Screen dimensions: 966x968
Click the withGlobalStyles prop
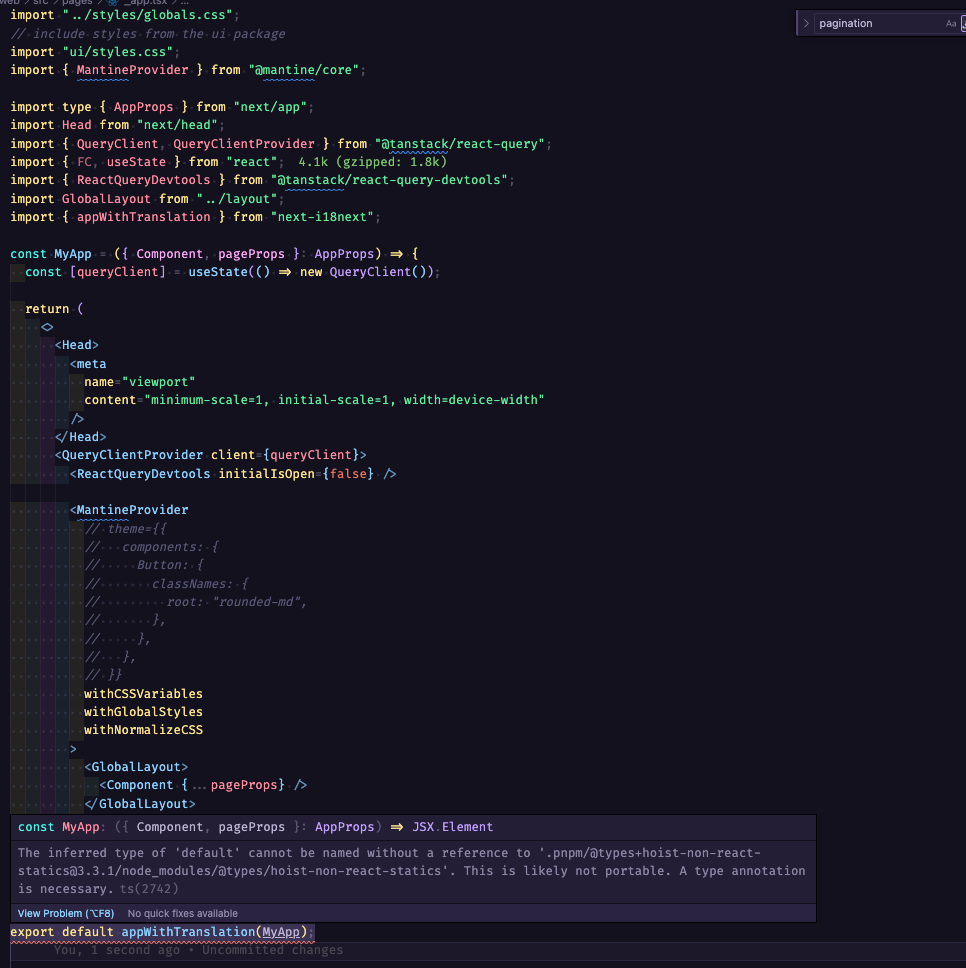pyautogui.click(x=143, y=711)
